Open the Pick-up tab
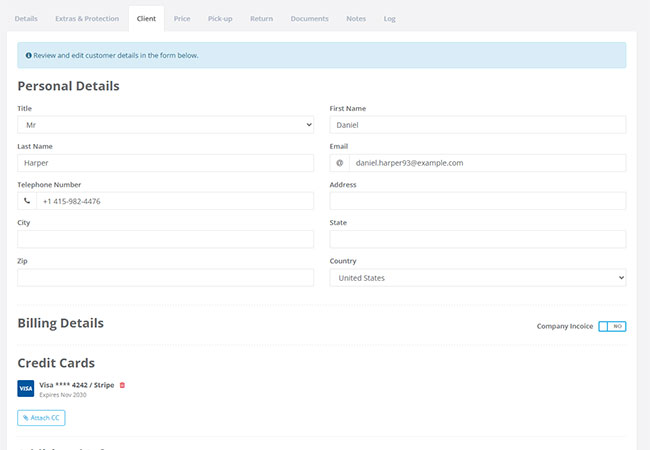The width and height of the screenshot is (650, 450). tap(220, 19)
